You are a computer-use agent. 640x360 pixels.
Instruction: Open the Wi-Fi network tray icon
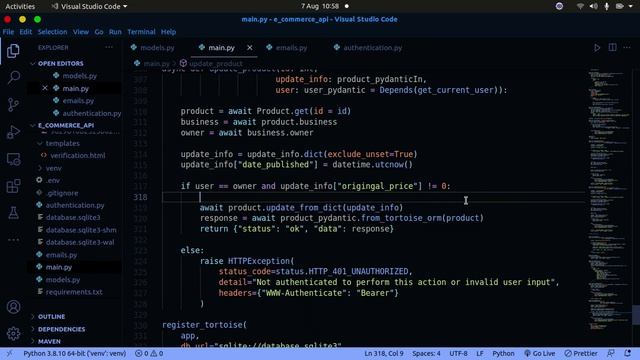tap(580, 6)
